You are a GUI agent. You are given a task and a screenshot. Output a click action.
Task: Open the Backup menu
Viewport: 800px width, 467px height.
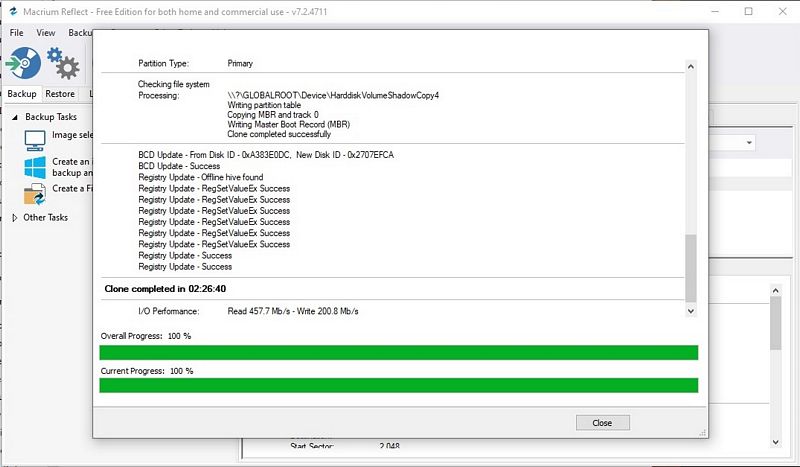coord(80,33)
